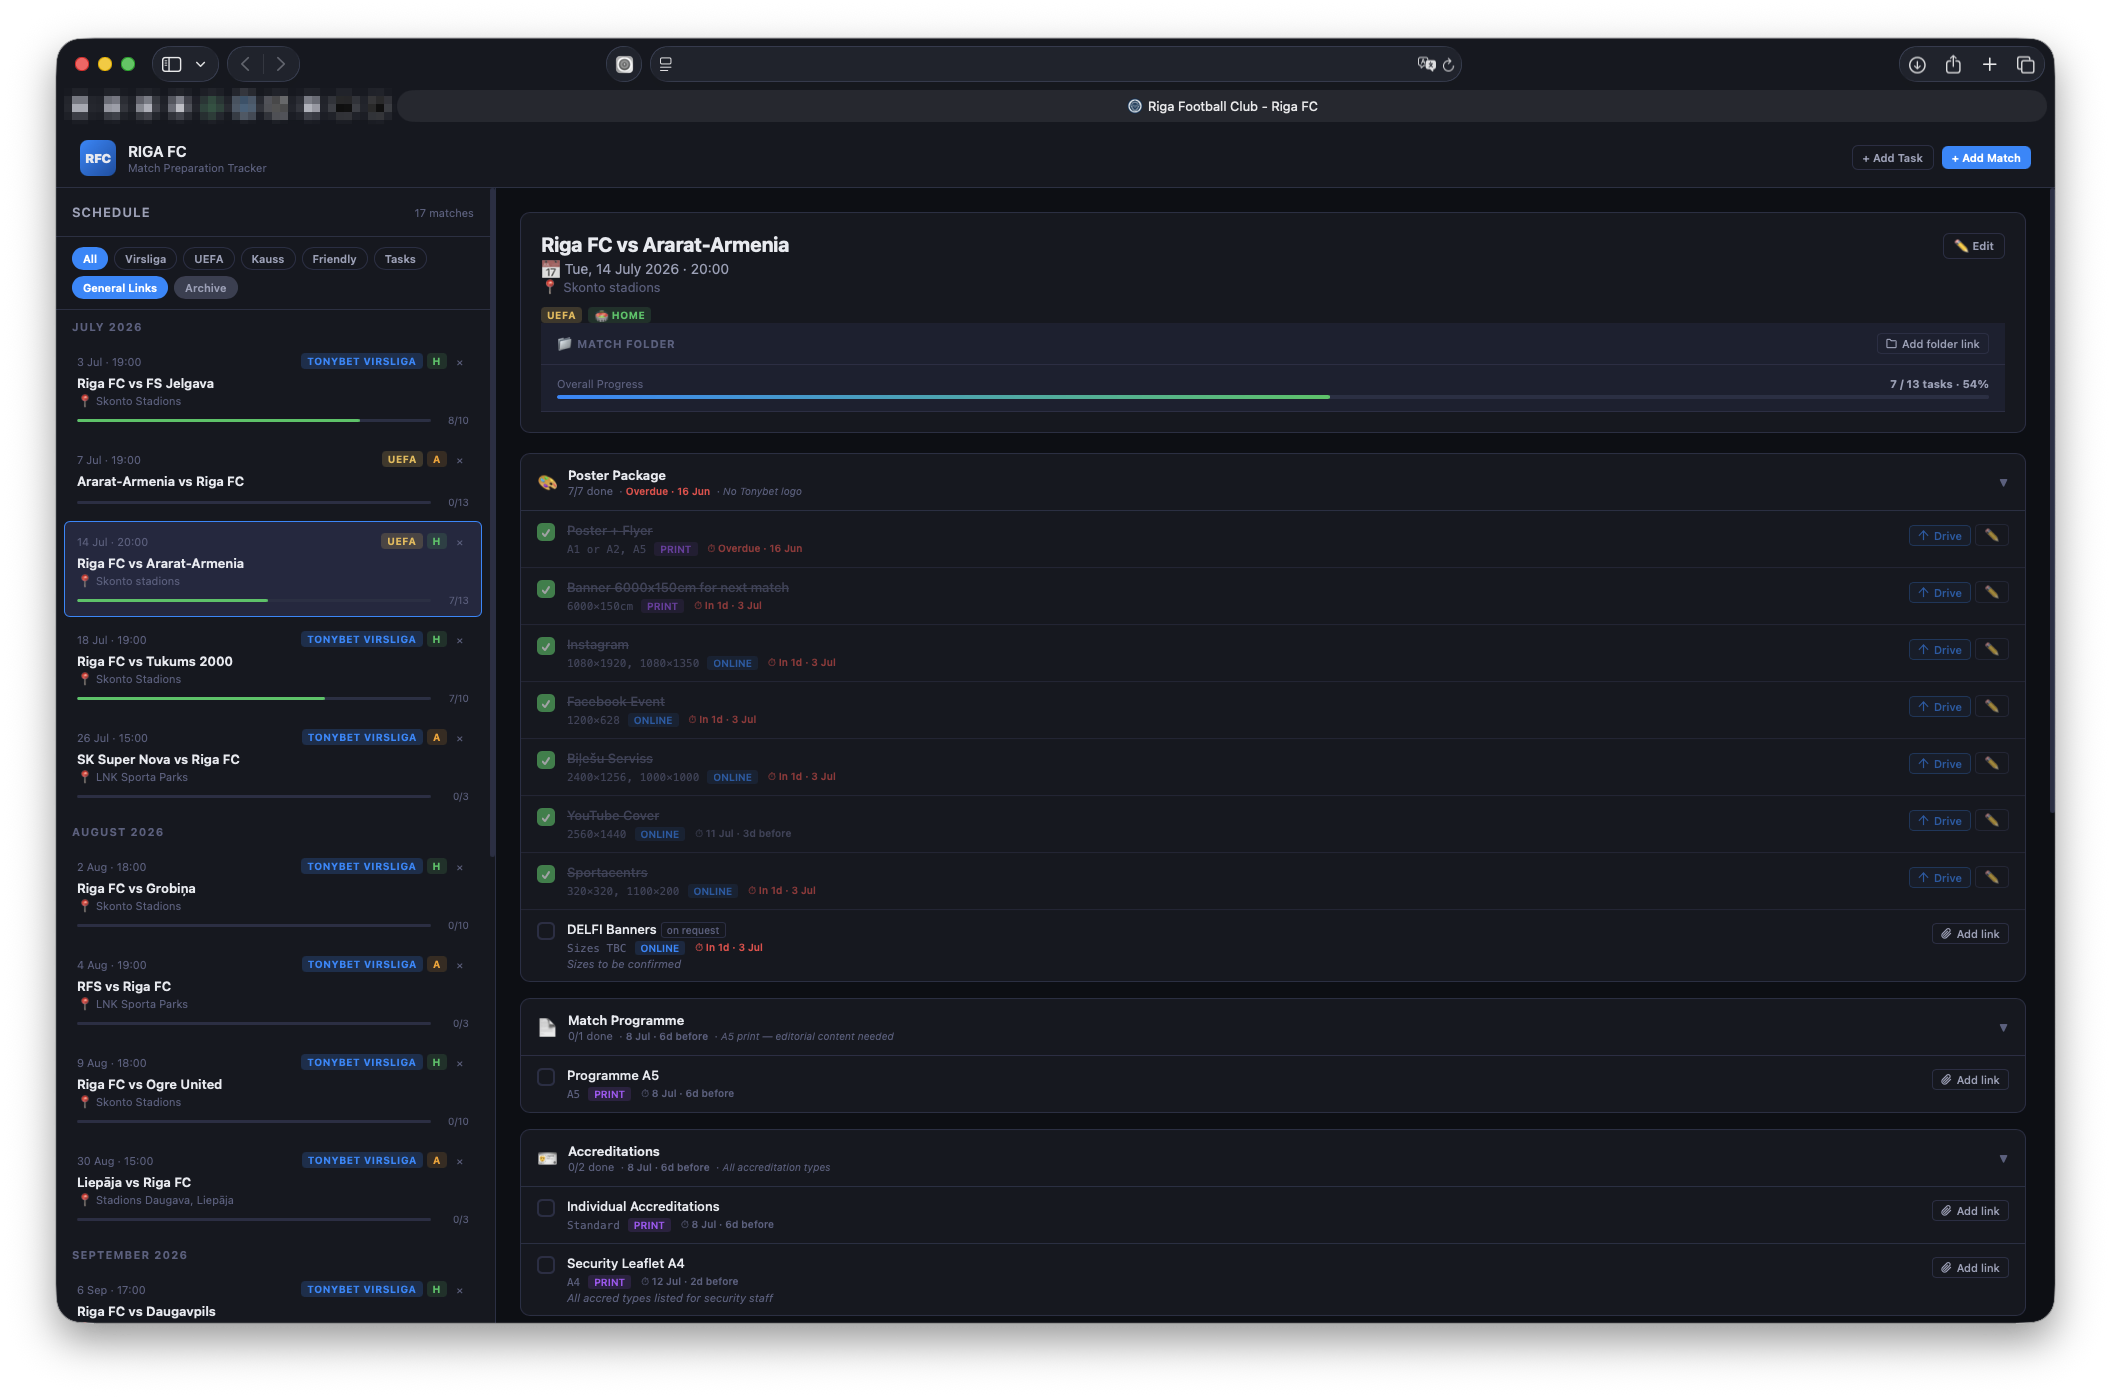Collapse the Poster Package section
This screenshot has height=1397, width=2111.
[x=2003, y=483]
